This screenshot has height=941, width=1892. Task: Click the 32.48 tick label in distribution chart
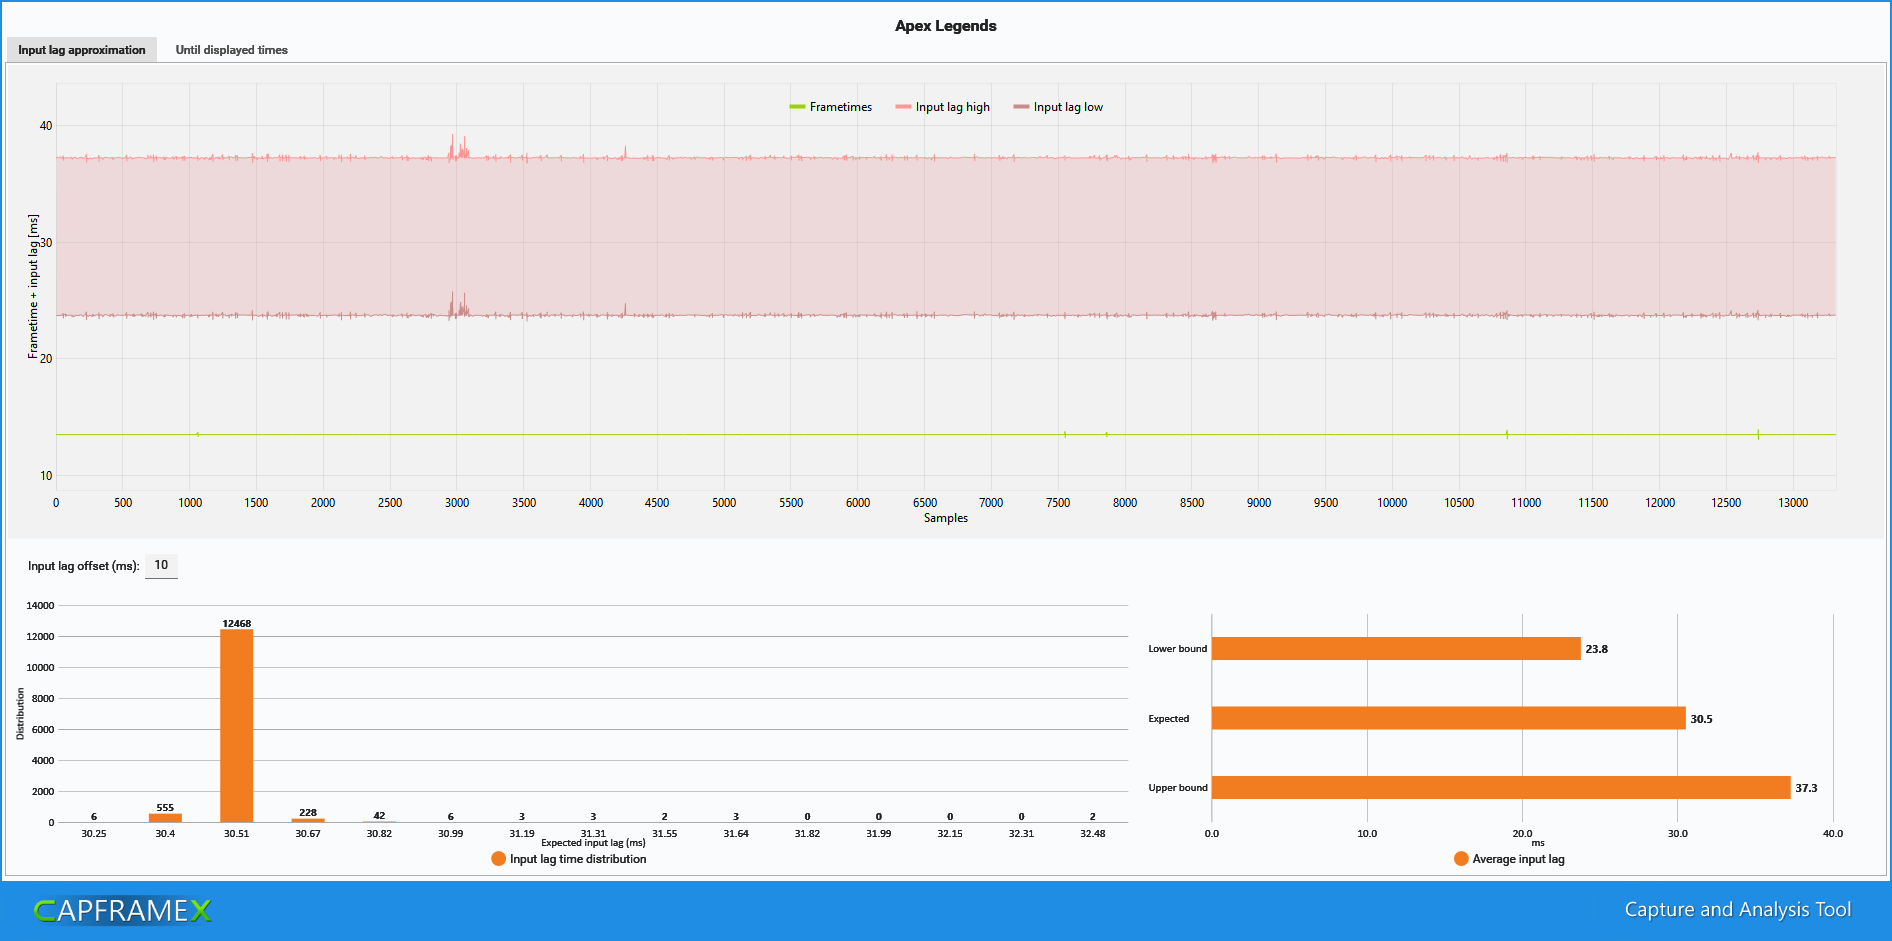pyautogui.click(x=1093, y=833)
